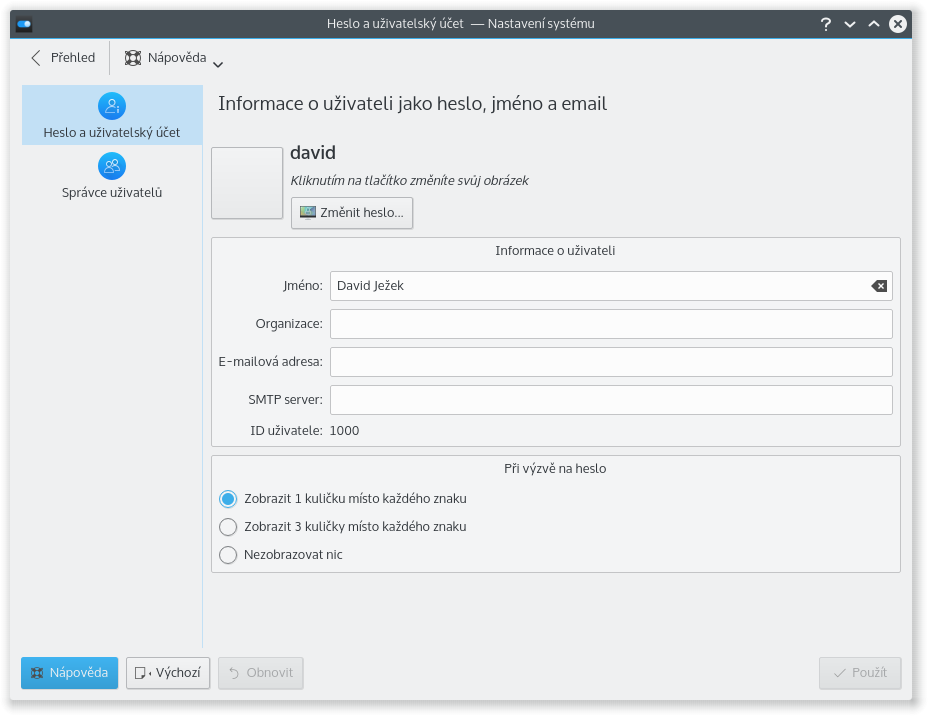Expand the Nápověda toolbar dropdown arrow
The width and height of the screenshot is (928, 716).
(218, 64)
